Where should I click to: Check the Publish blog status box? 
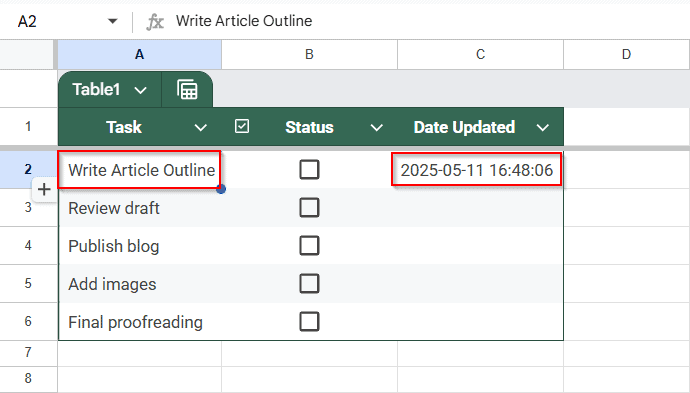(309, 246)
